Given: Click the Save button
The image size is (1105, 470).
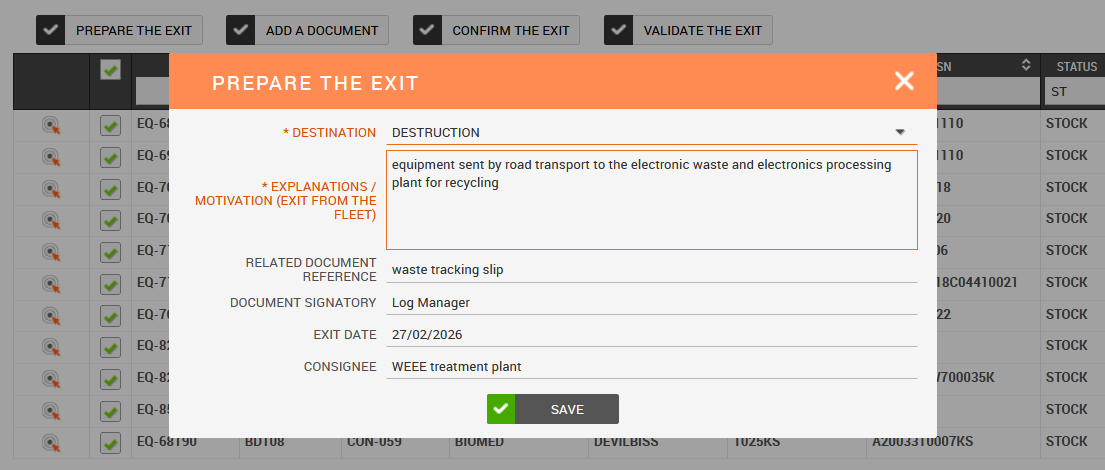Looking at the screenshot, I should point(567,409).
